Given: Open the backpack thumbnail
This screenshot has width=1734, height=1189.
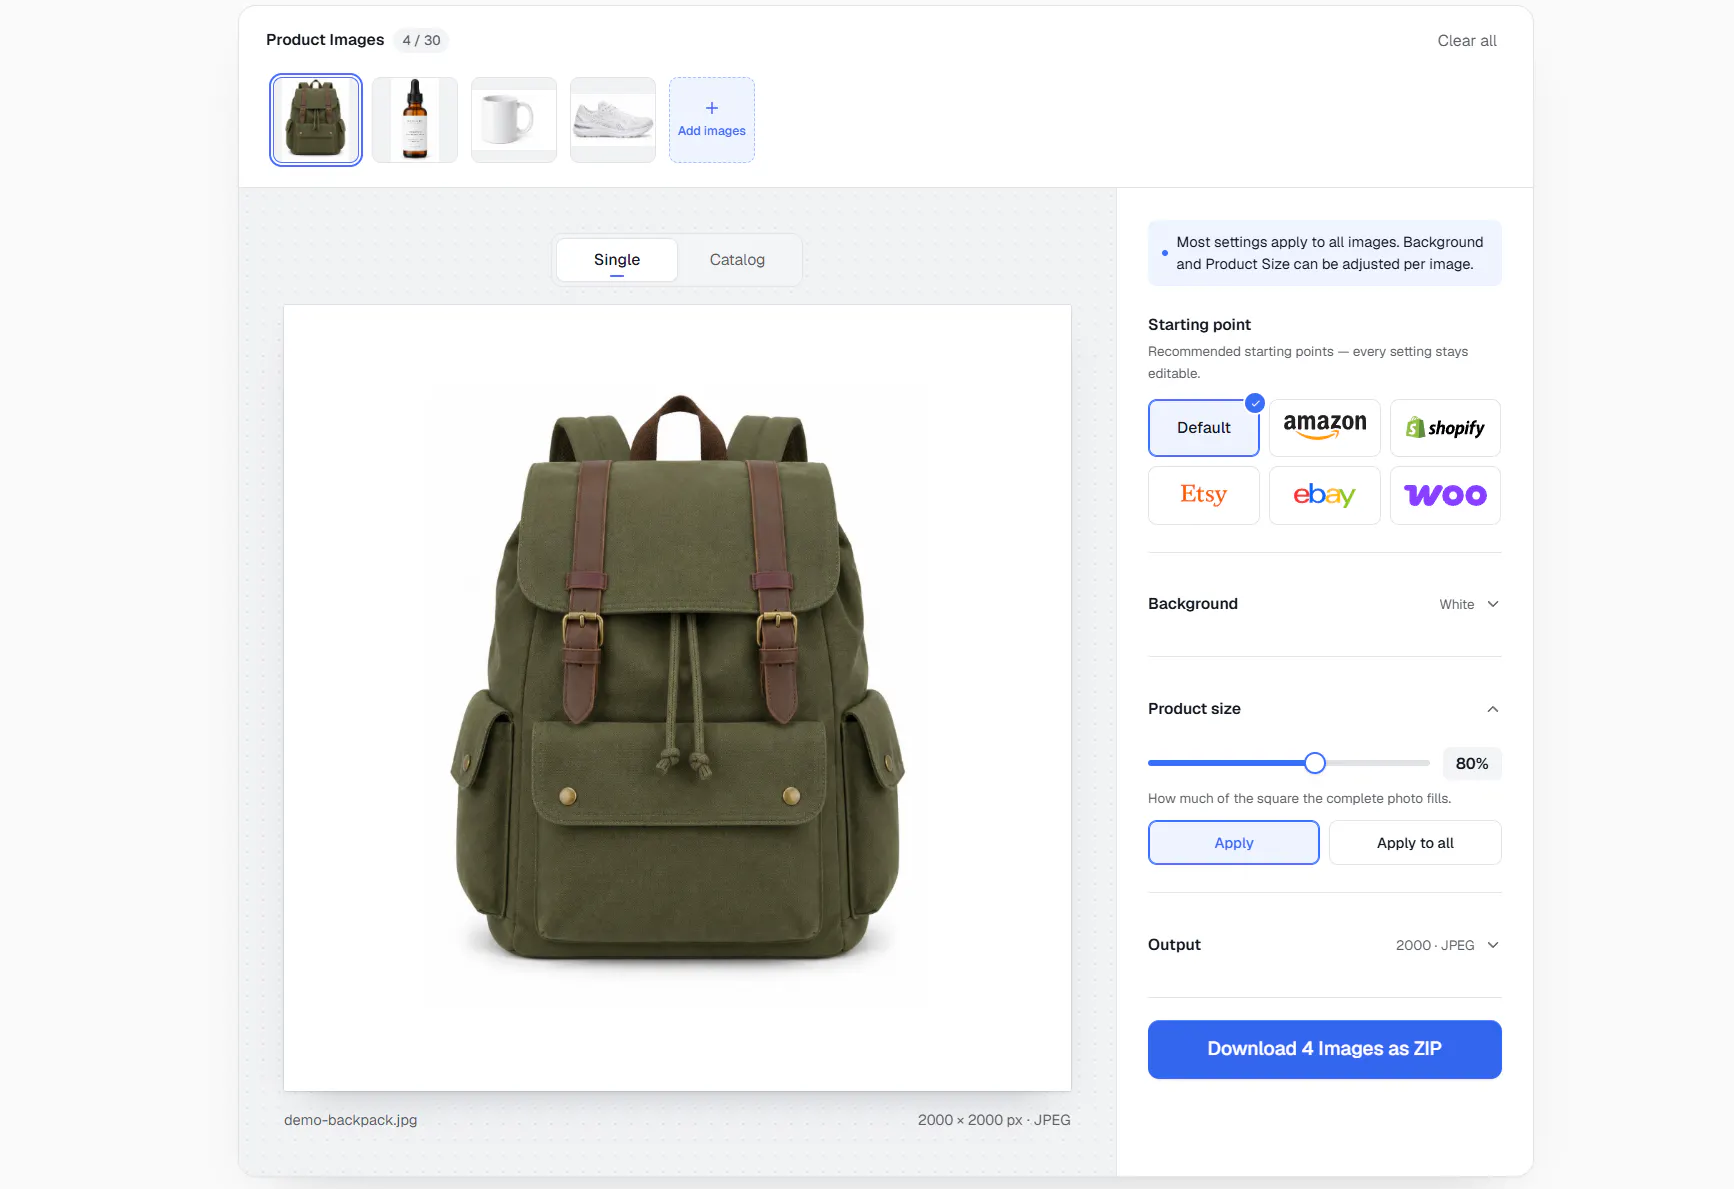Looking at the screenshot, I should (x=316, y=120).
